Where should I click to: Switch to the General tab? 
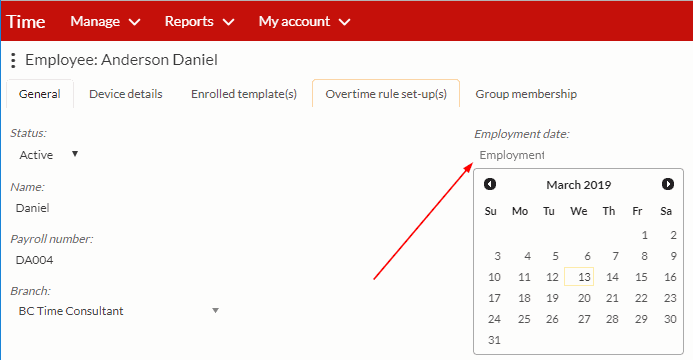(40, 94)
